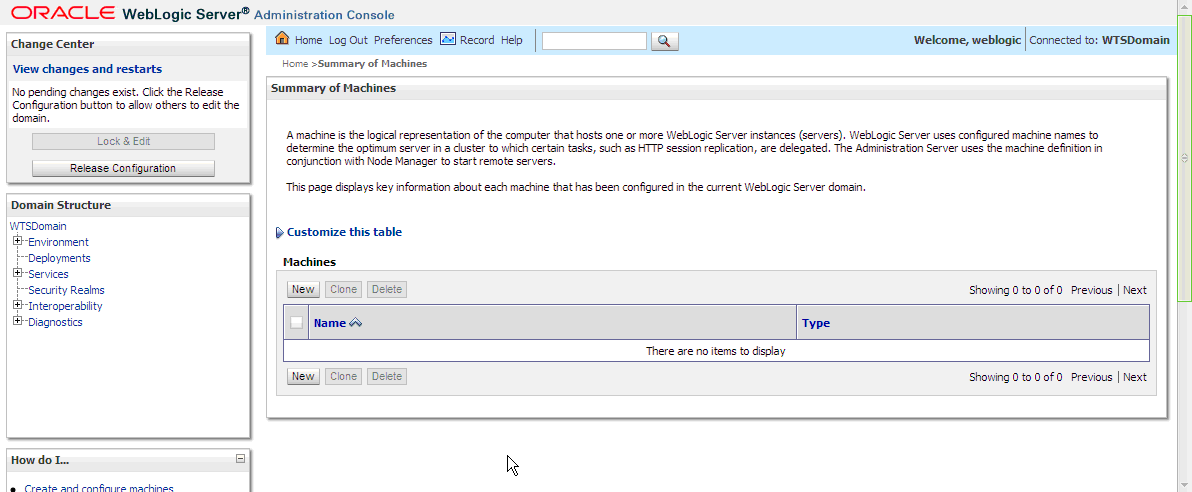Click the top New button above table
The width and height of the screenshot is (1192, 492).
pyautogui.click(x=303, y=289)
